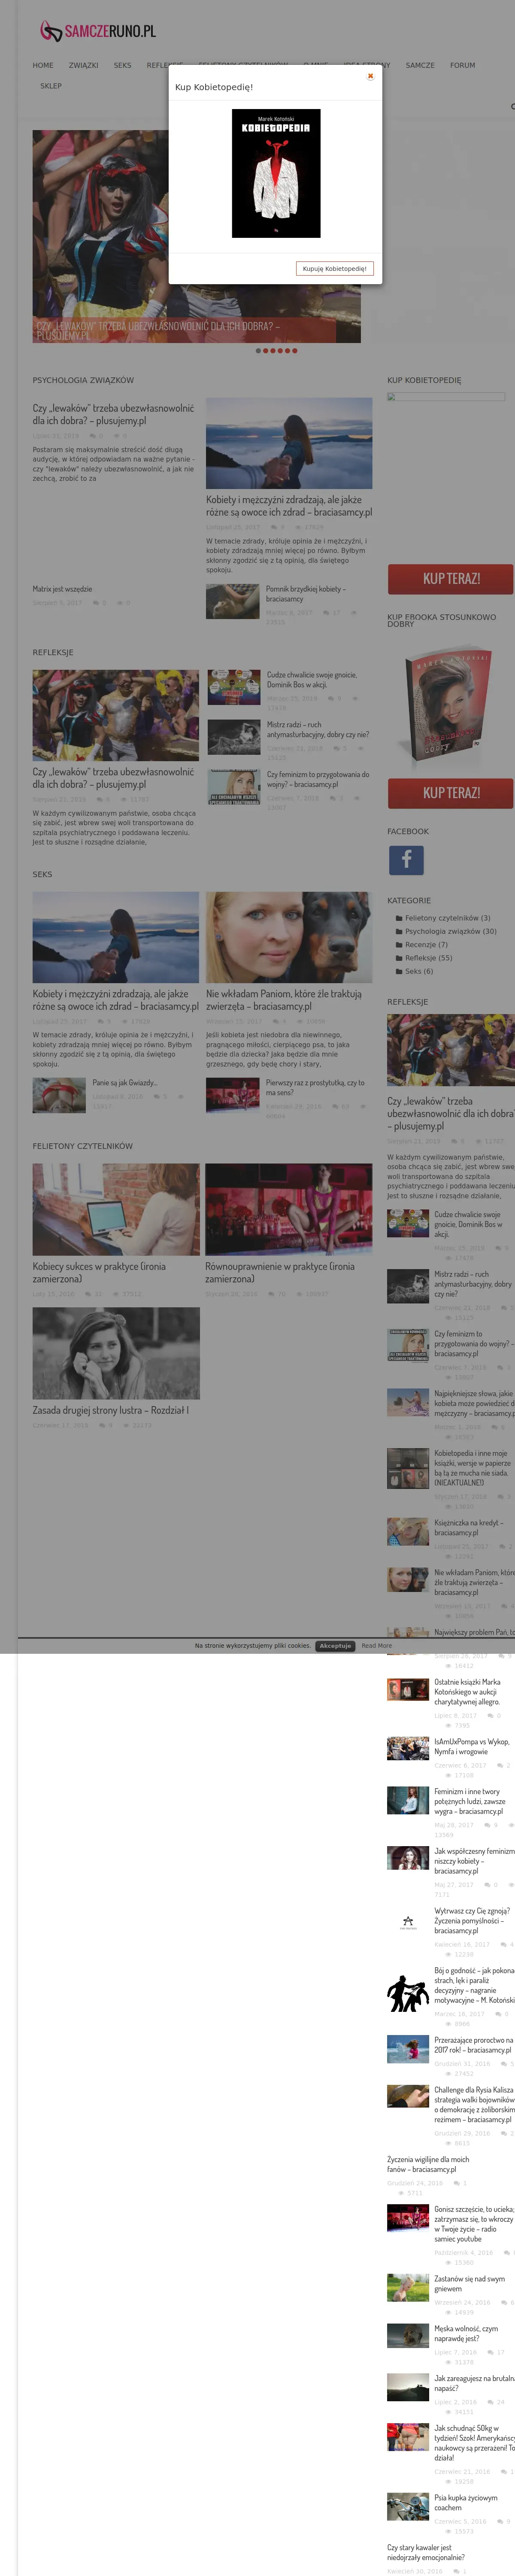Image resolution: width=515 pixels, height=2576 pixels.
Task: Open sidebar article Gonisz szczęście, to ucieka
Action: coord(474,2224)
